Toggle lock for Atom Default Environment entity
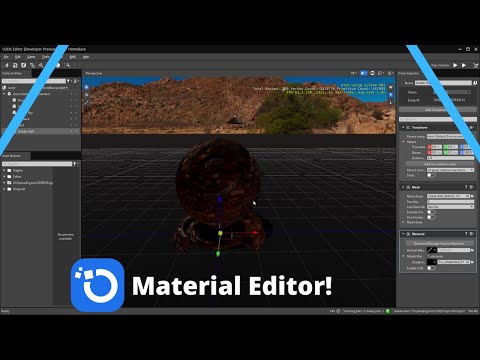The image size is (480, 360). pyautogui.click(x=76, y=94)
